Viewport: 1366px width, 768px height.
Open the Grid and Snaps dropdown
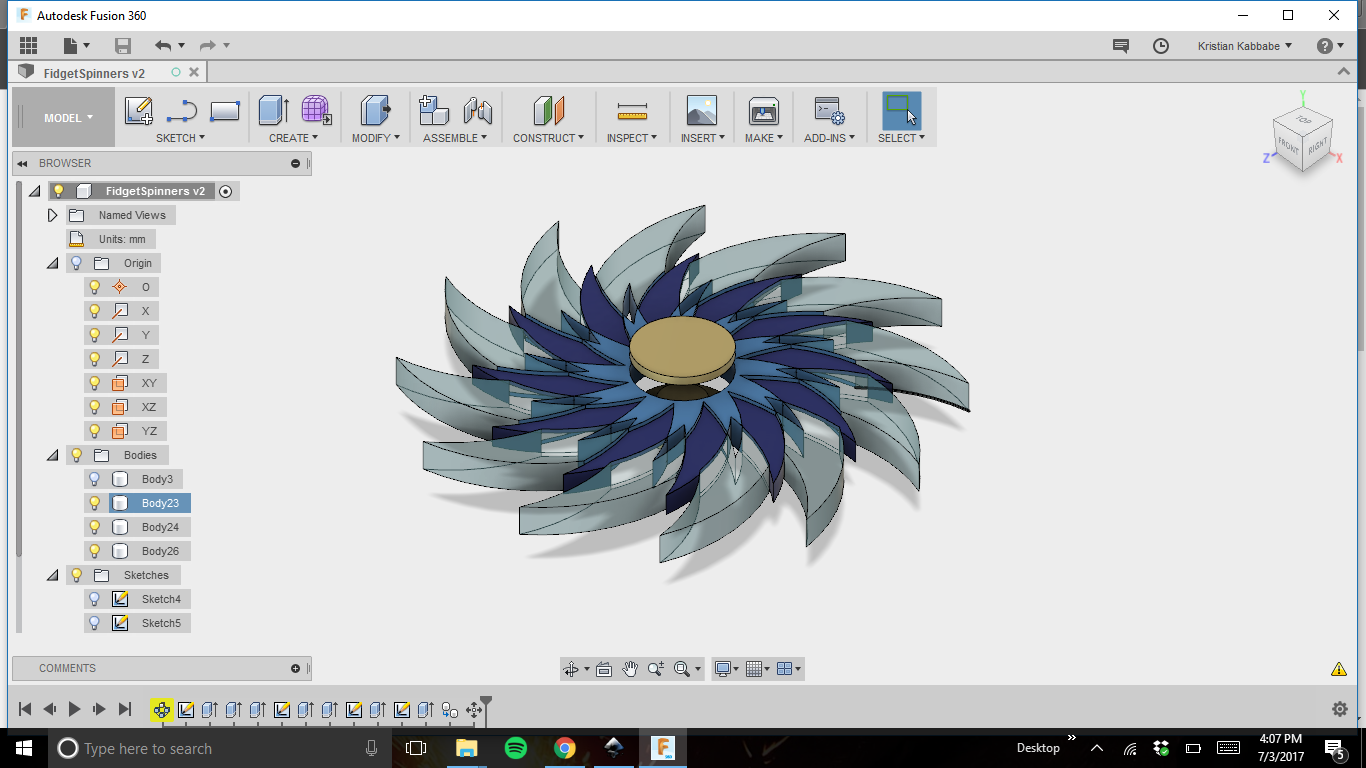(x=759, y=669)
